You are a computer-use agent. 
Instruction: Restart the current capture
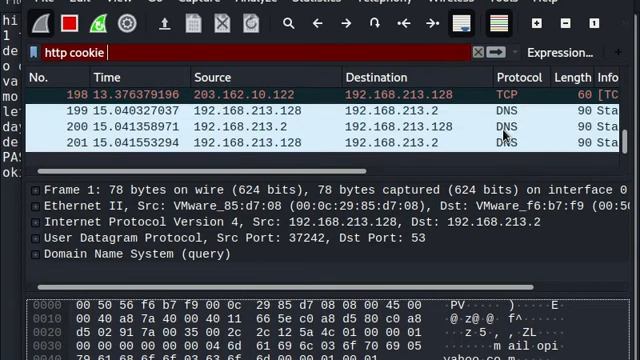pyautogui.click(x=98, y=24)
